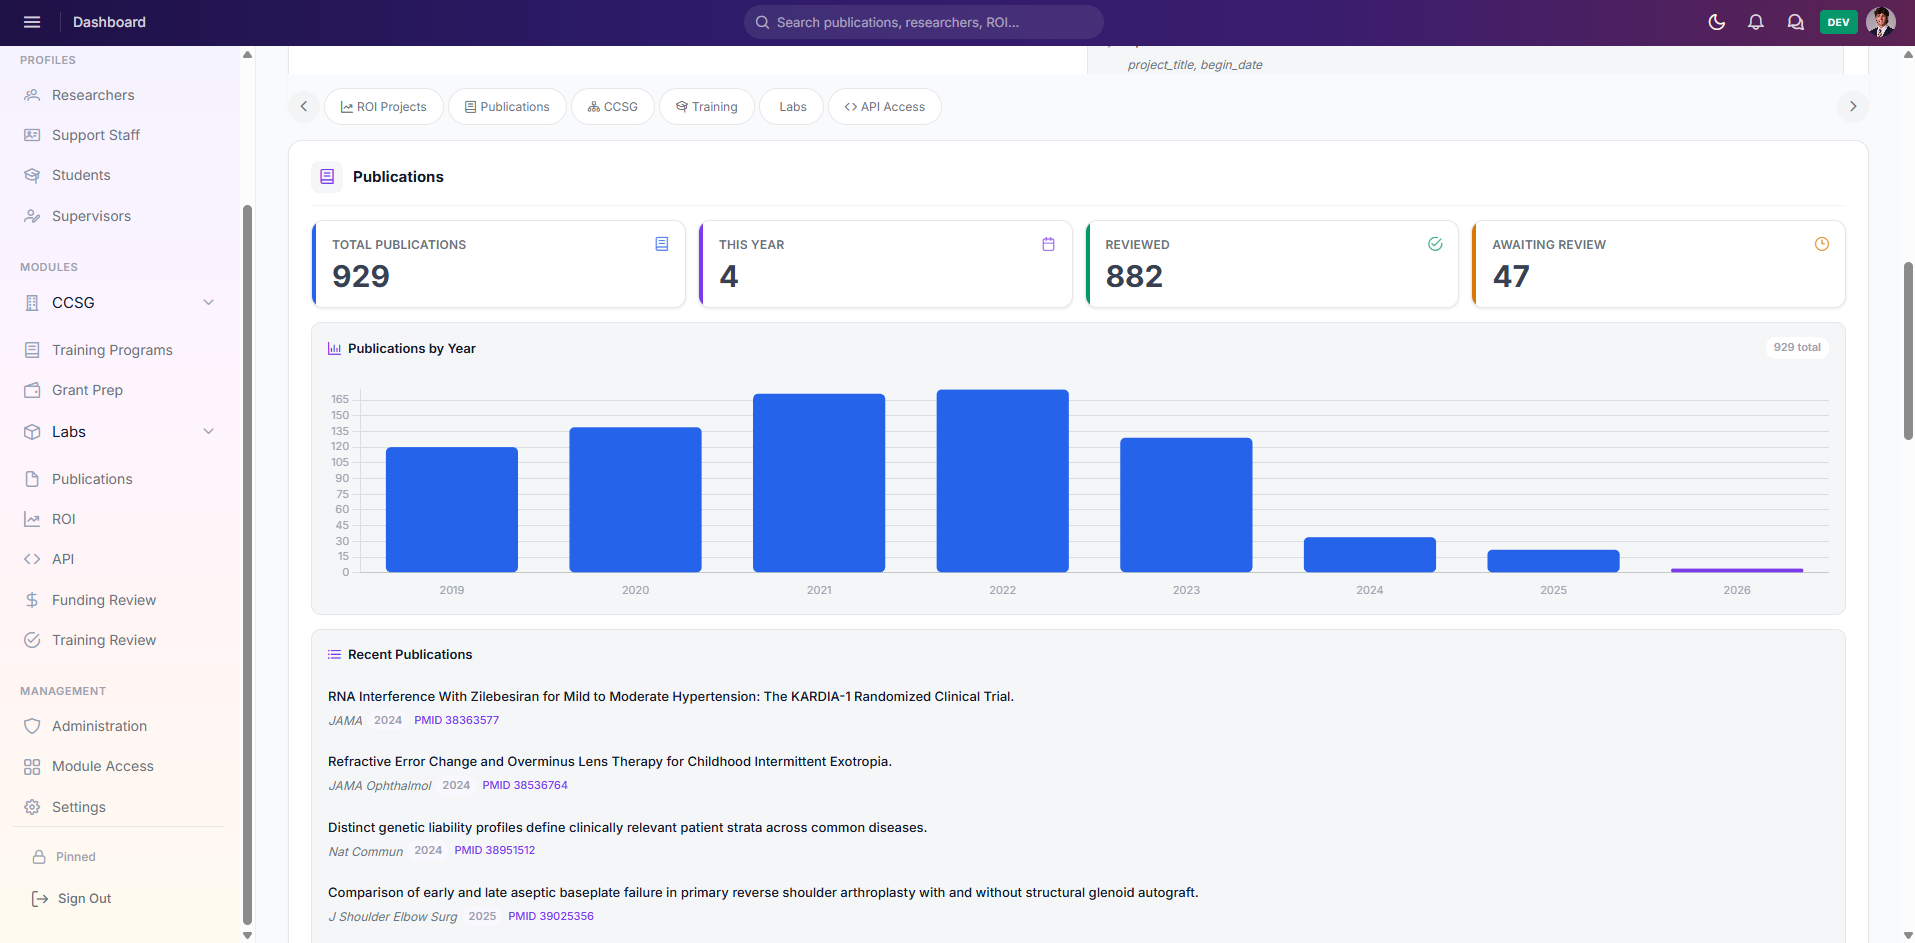Go to Support Staff page
The image size is (1915, 943).
96,135
